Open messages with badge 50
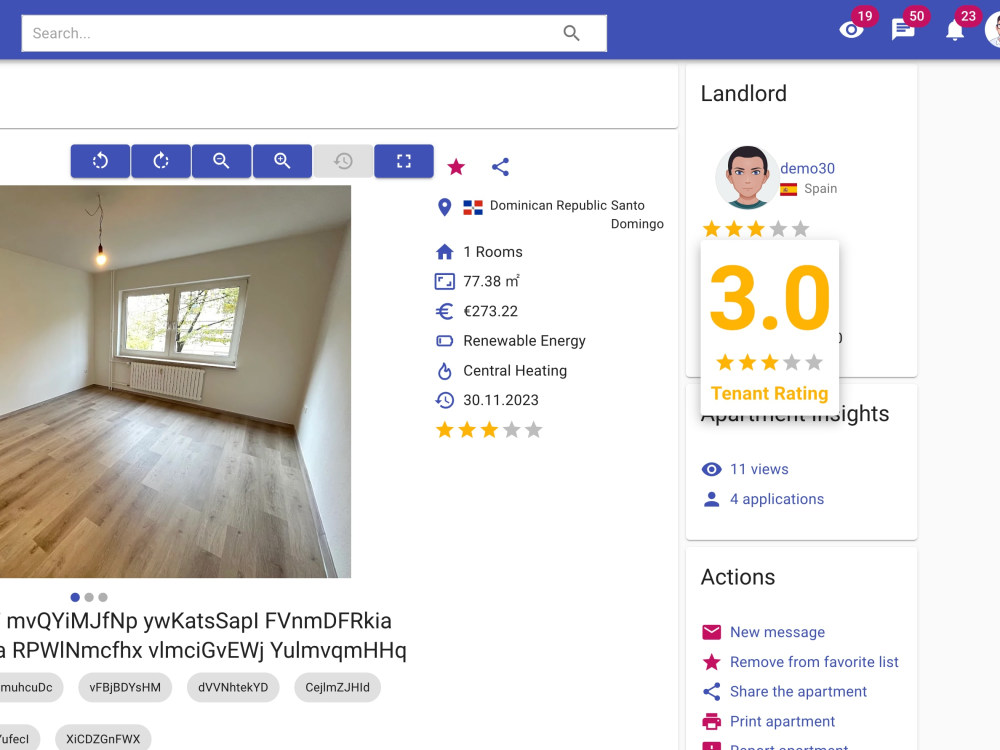The width and height of the screenshot is (1000, 750). coord(903,29)
